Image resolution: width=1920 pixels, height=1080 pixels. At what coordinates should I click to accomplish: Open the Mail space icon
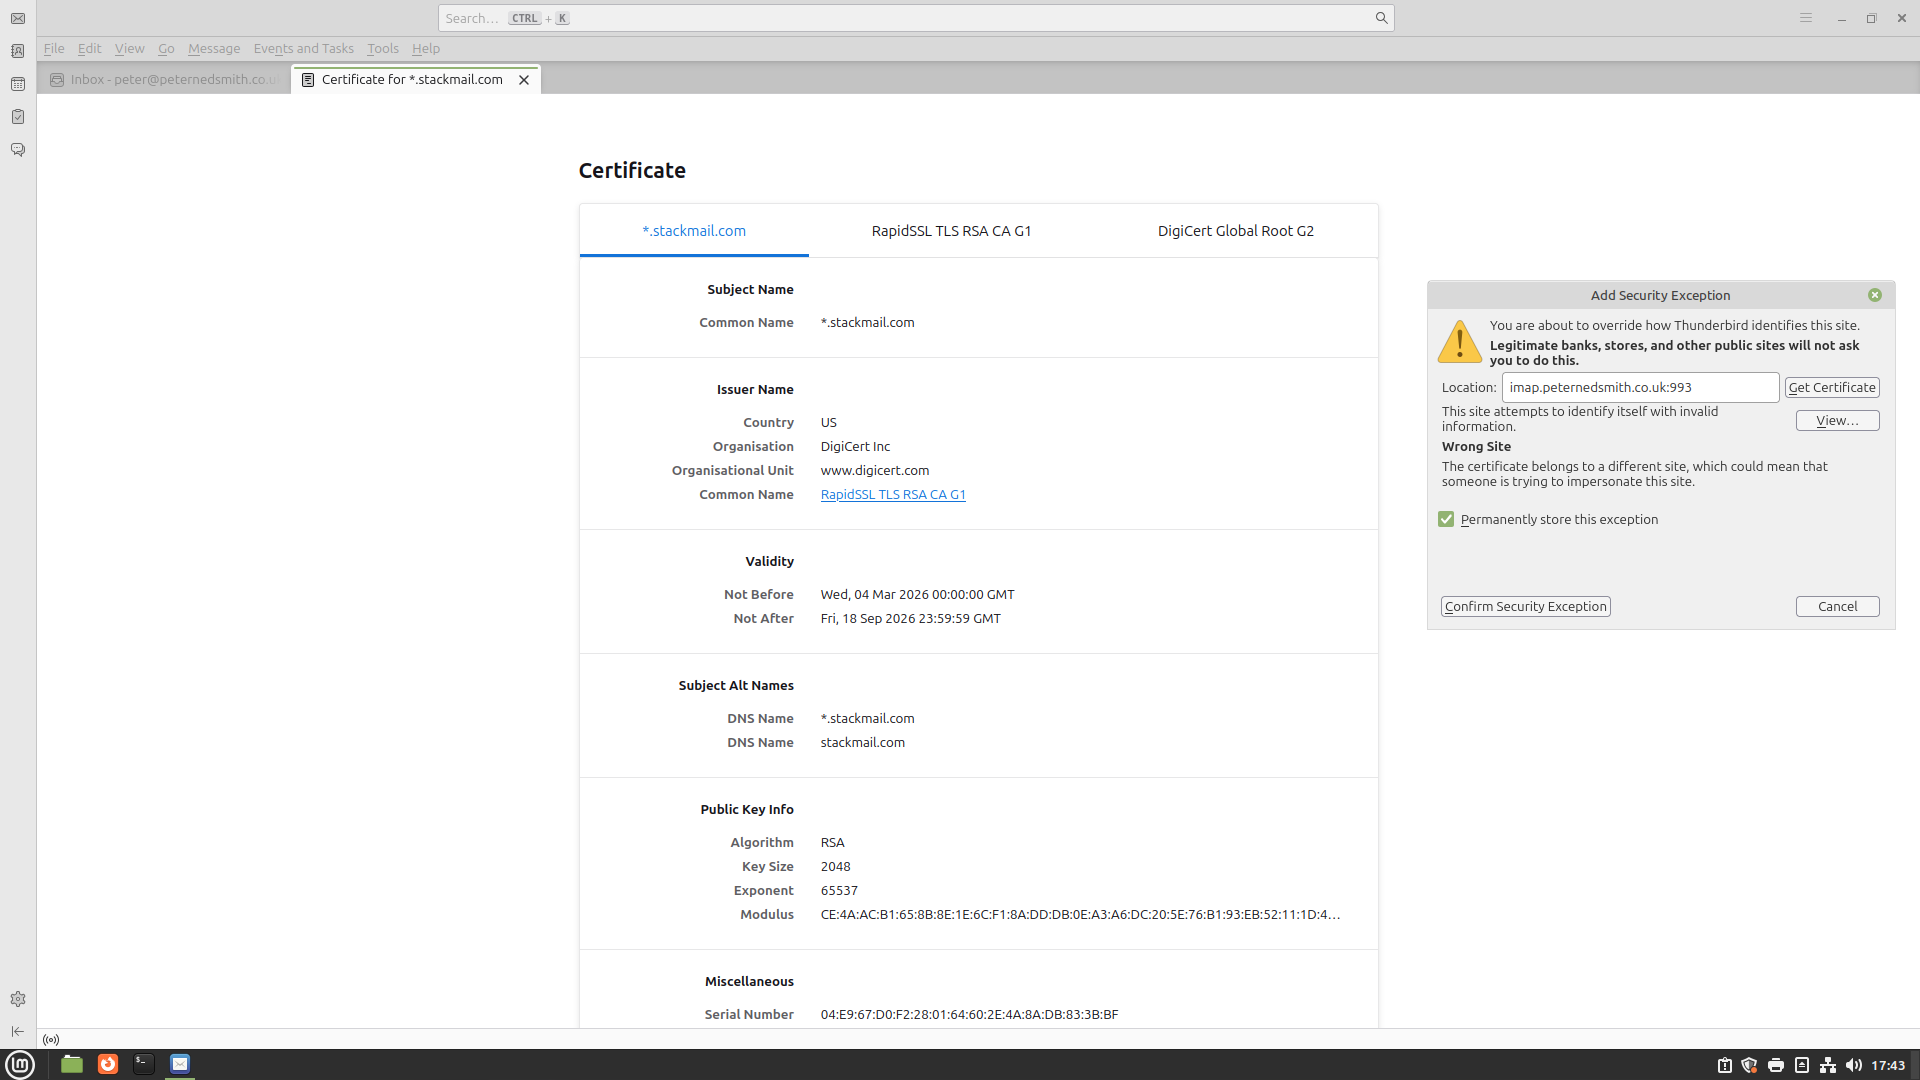coord(18,18)
